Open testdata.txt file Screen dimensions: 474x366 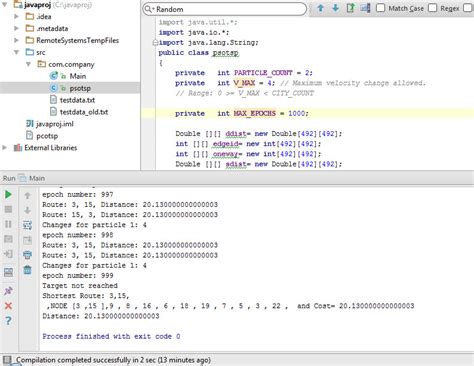(x=77, y=100)
